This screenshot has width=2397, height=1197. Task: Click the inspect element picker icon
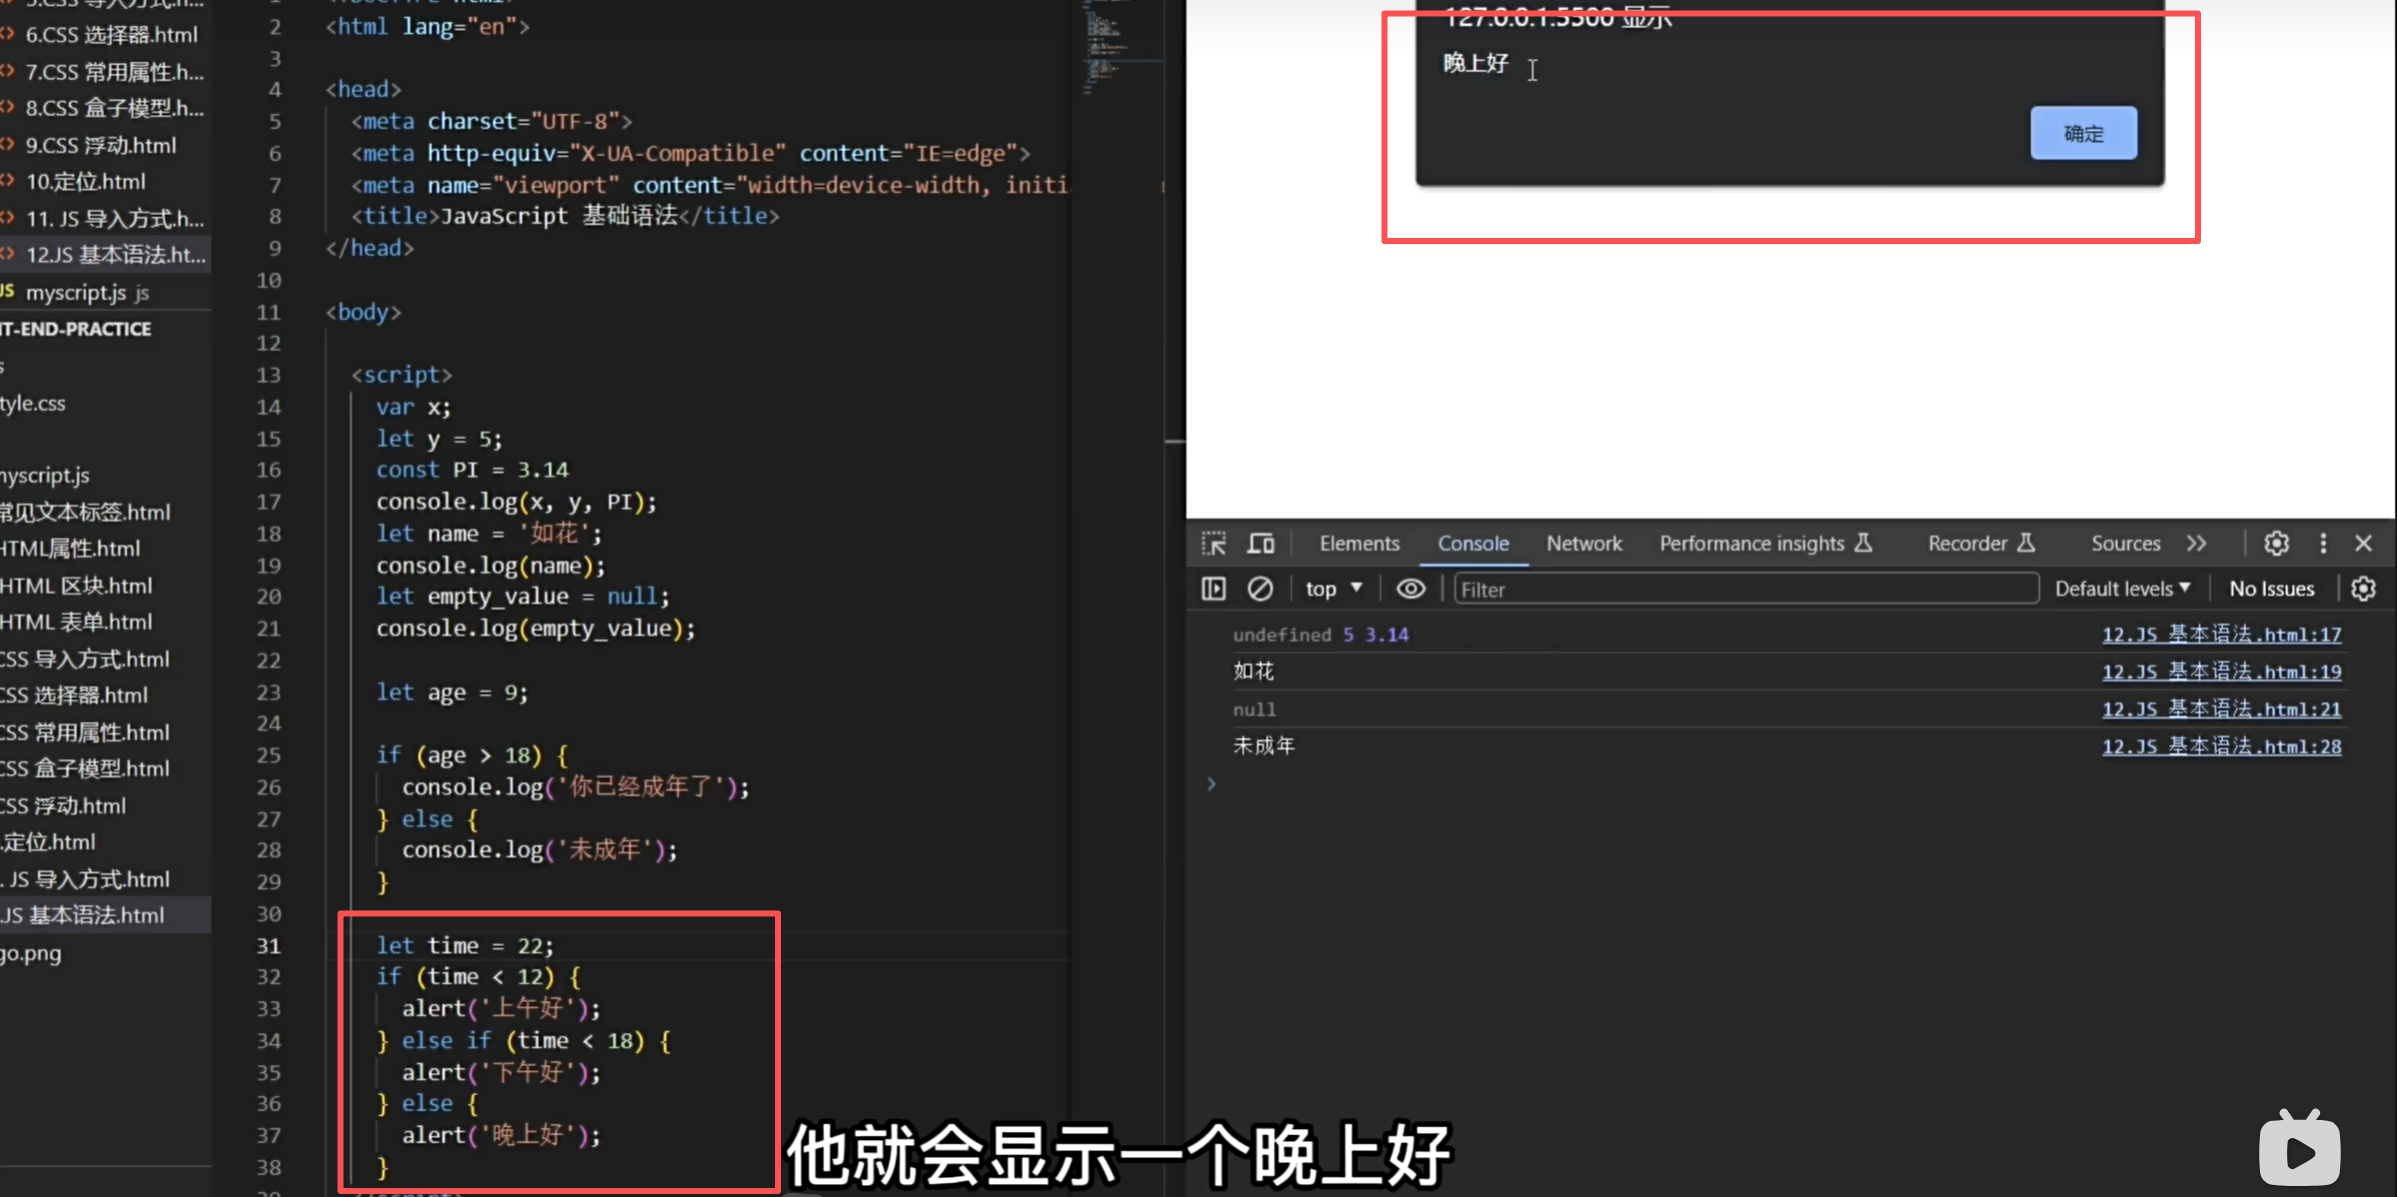(1214, 543)
